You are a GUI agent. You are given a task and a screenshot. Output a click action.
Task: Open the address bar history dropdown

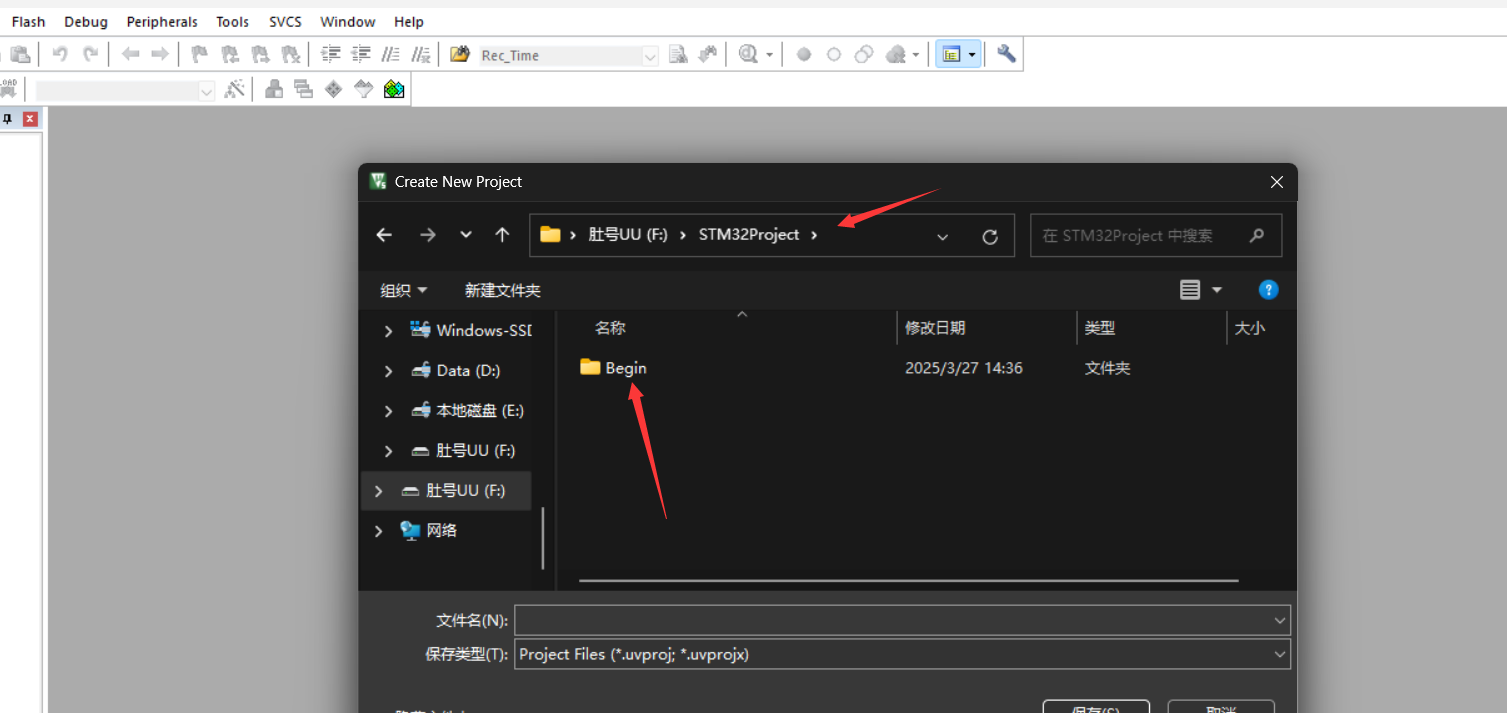(x=942, y=236)
